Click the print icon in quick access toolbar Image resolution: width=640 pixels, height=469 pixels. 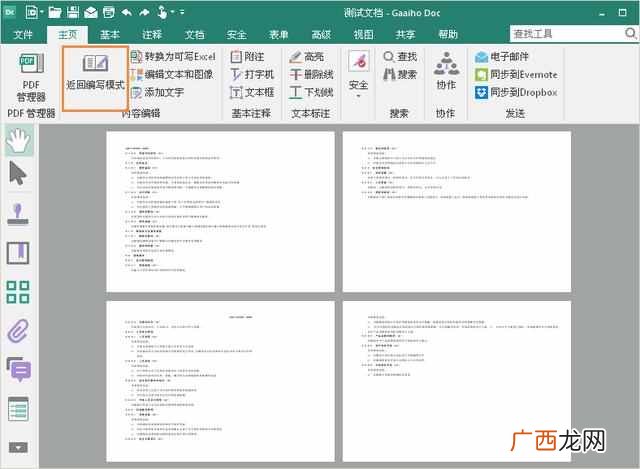109,13
